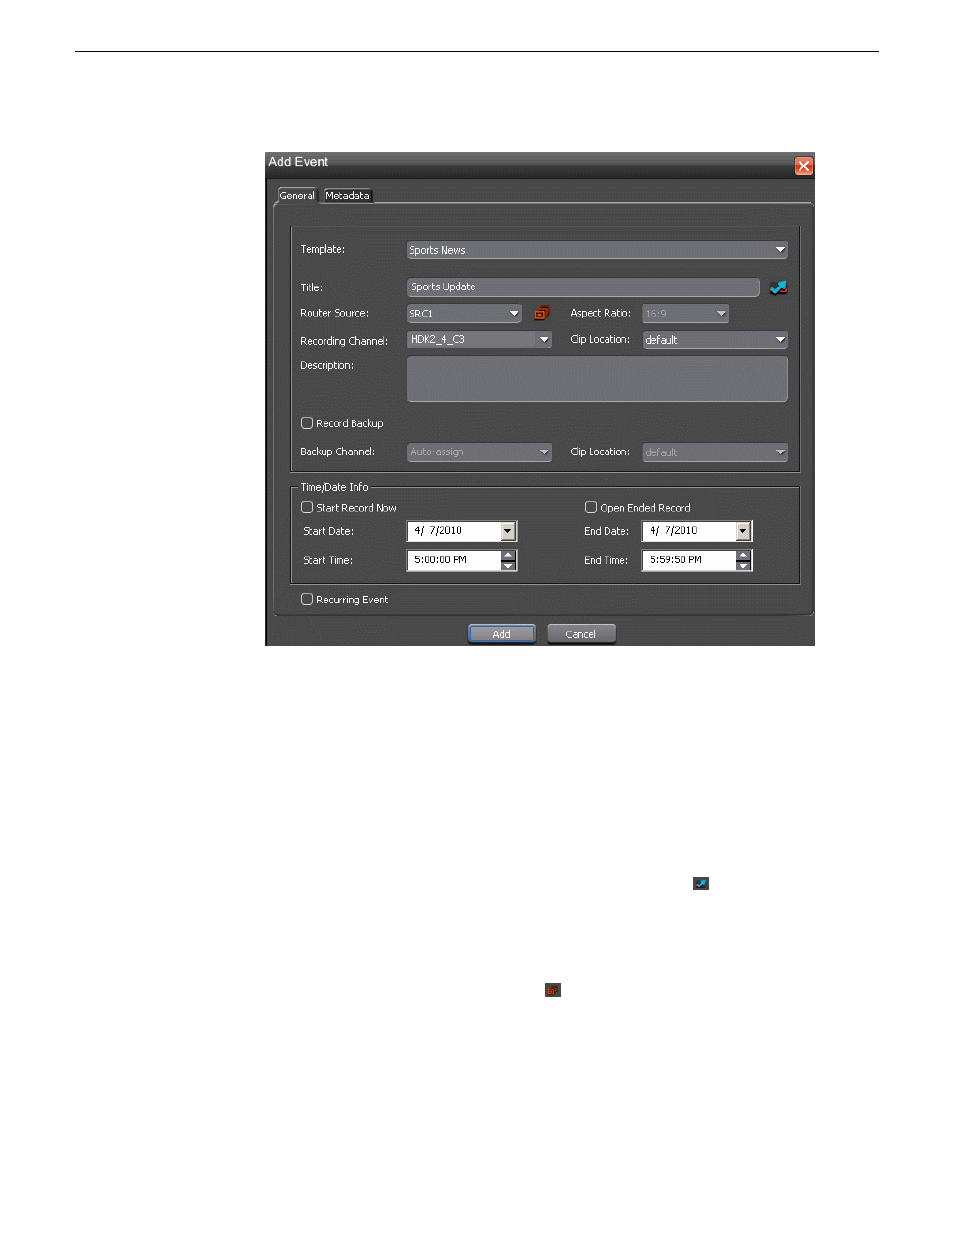Expand the Clip Location dropdown beside Recording Channel
The image size is (954, 1235).
[x=715, y=340]
